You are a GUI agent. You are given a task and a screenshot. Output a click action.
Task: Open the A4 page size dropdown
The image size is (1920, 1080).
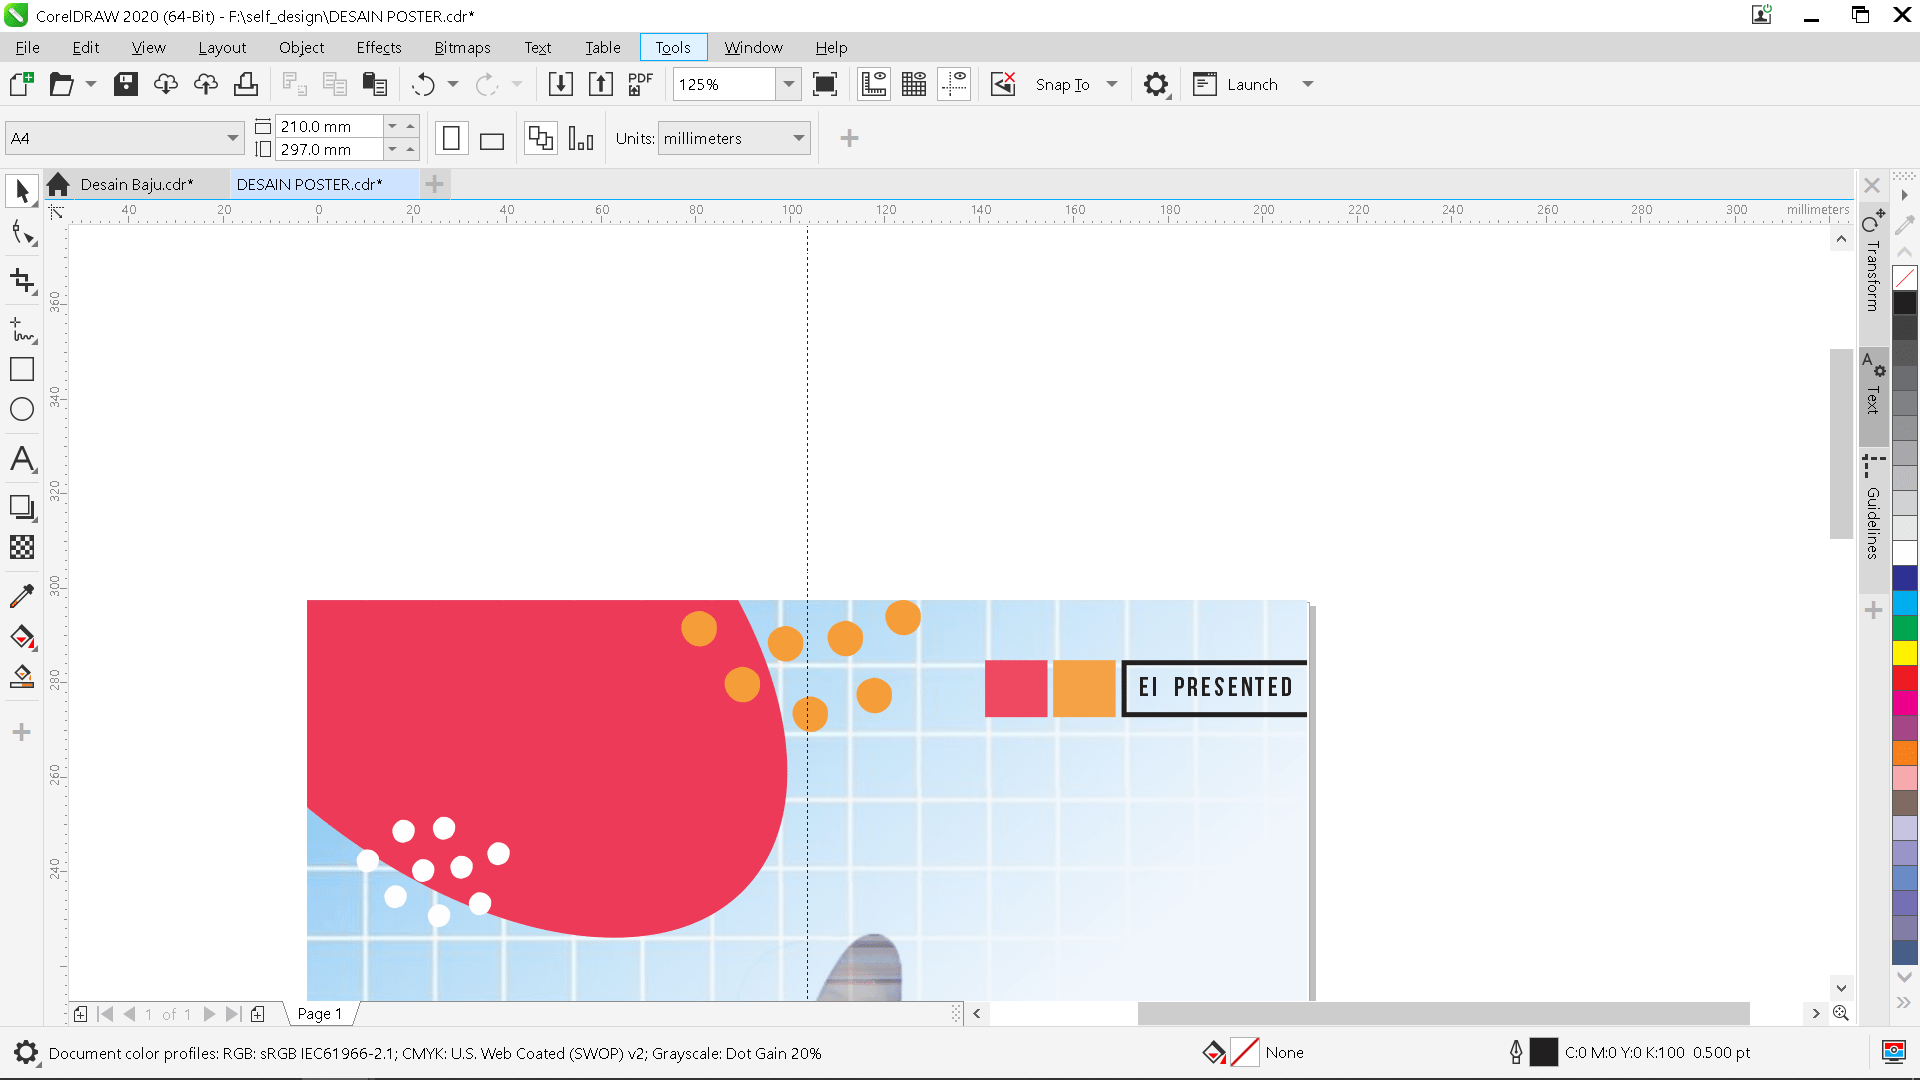(x=232, y=137)
